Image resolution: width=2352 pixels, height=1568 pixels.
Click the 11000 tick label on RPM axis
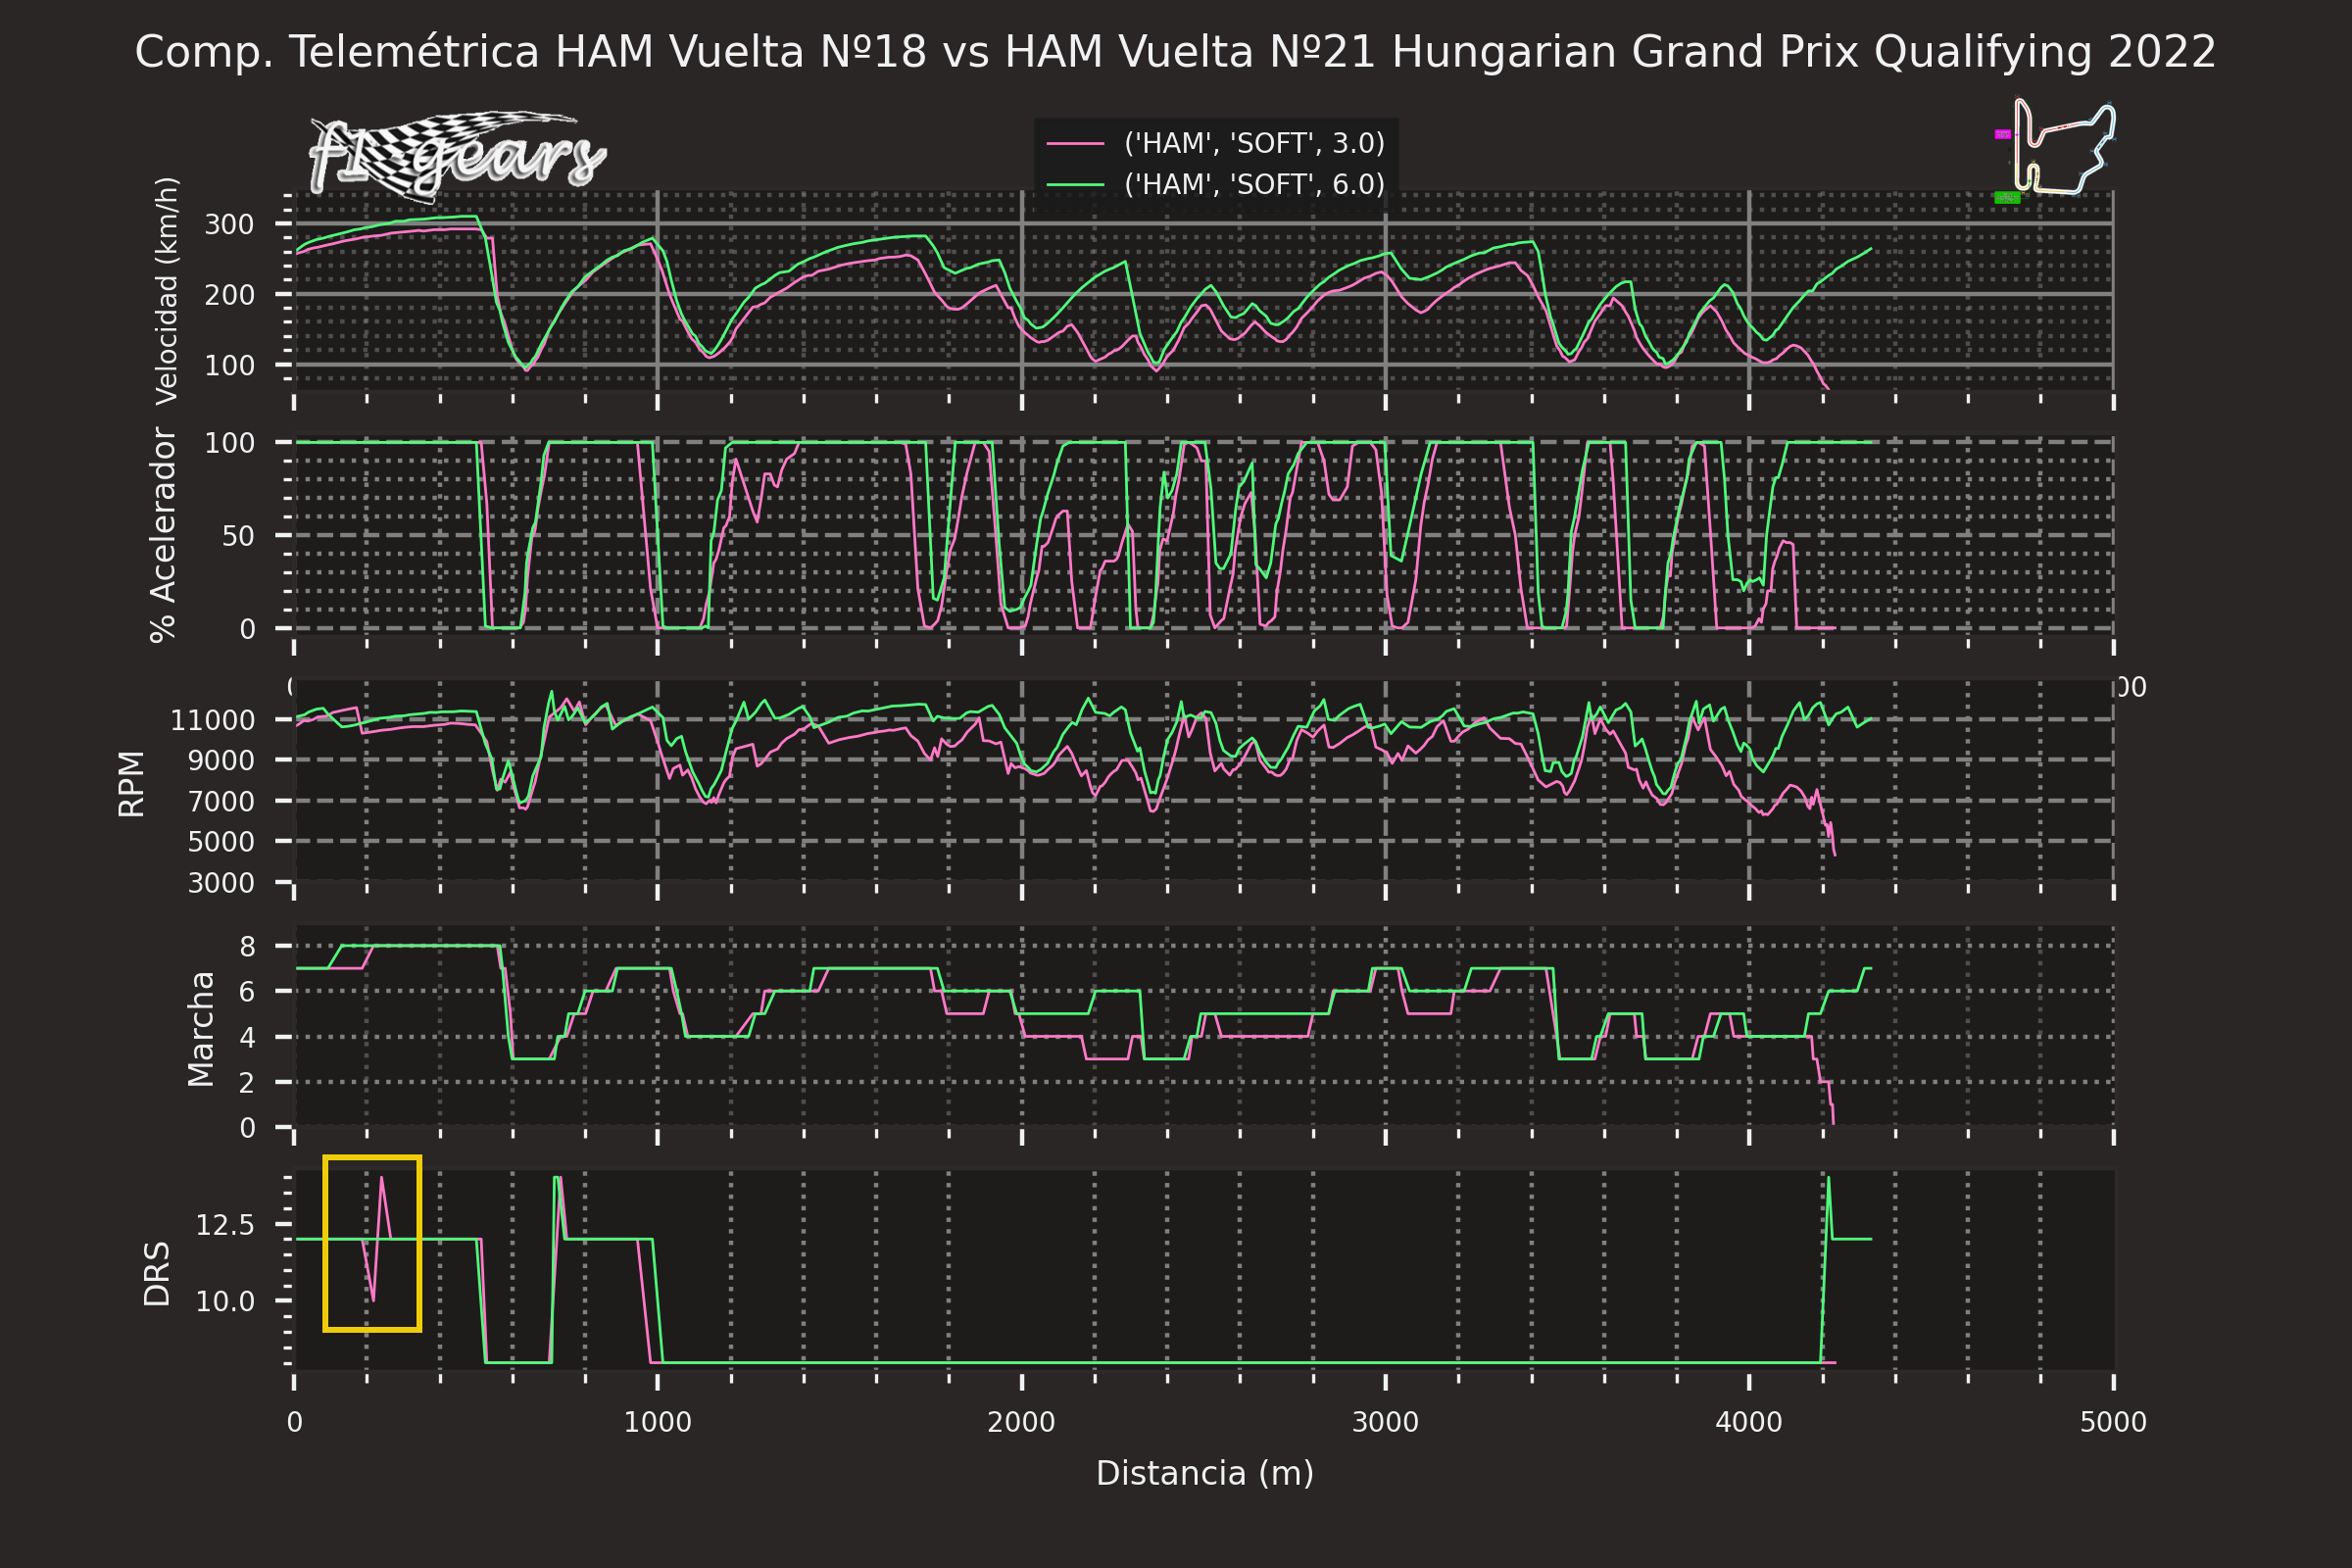coord(212,720)
